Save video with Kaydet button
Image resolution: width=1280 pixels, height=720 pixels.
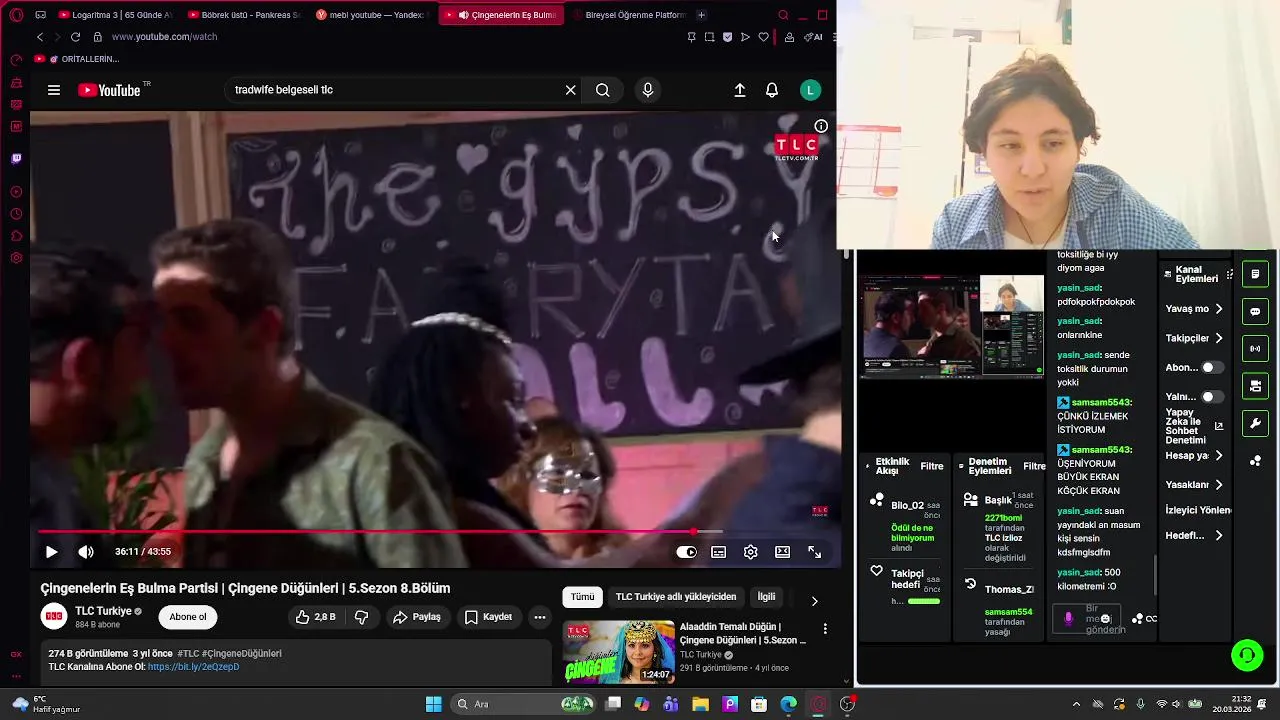[x=488, y=617]
